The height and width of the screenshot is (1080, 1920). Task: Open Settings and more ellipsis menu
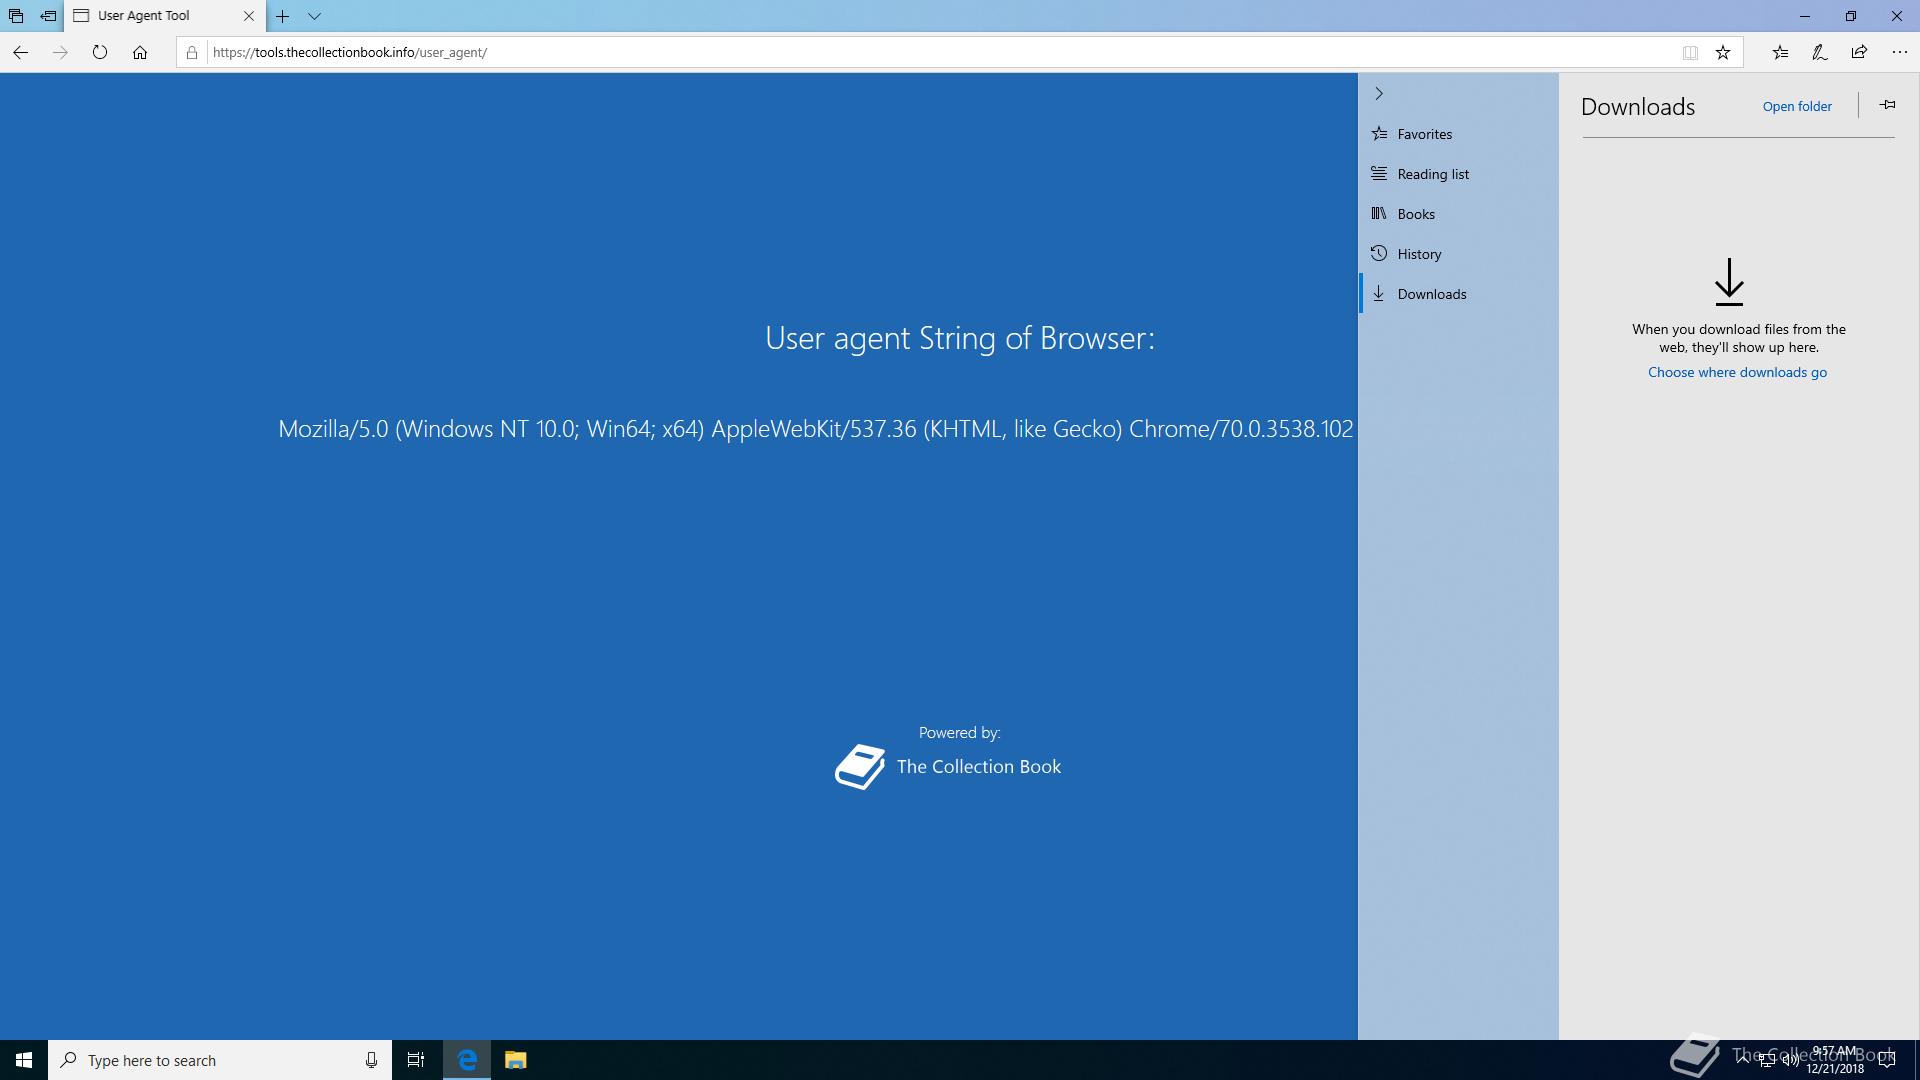(x=1899, y=52)
